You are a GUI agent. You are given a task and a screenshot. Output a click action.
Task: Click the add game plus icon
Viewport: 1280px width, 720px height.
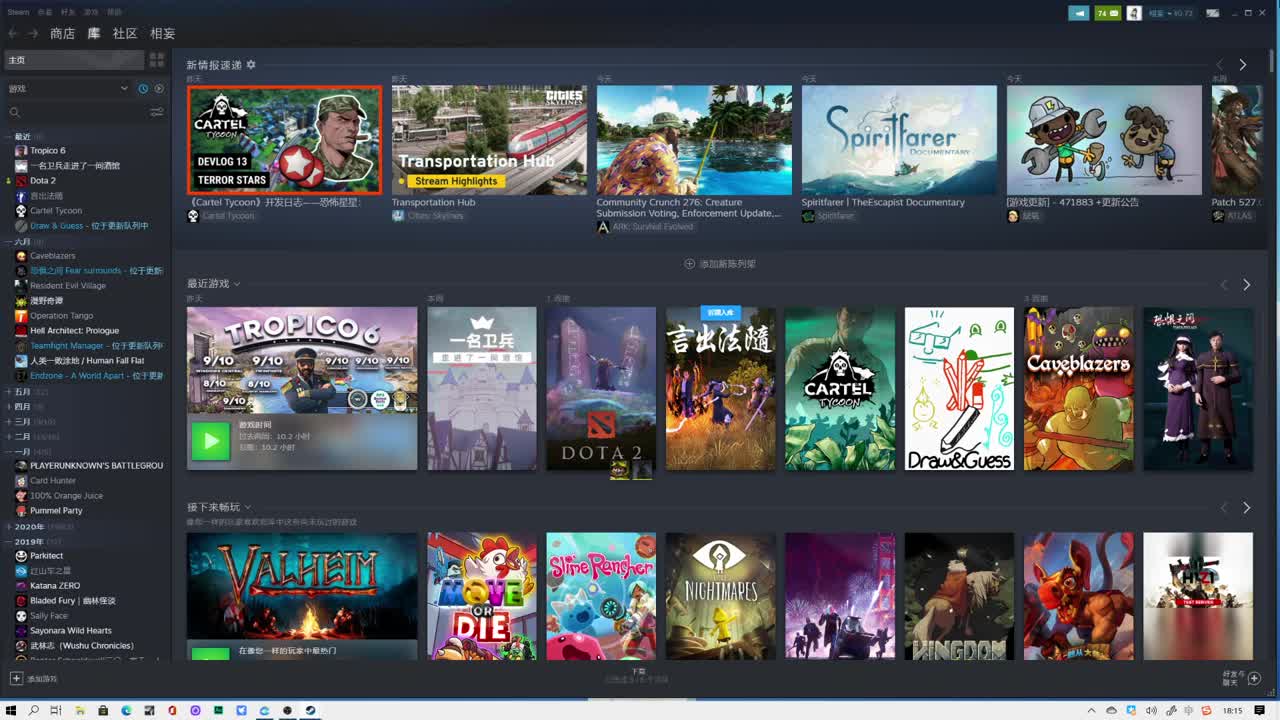click(x=16, y=679)
